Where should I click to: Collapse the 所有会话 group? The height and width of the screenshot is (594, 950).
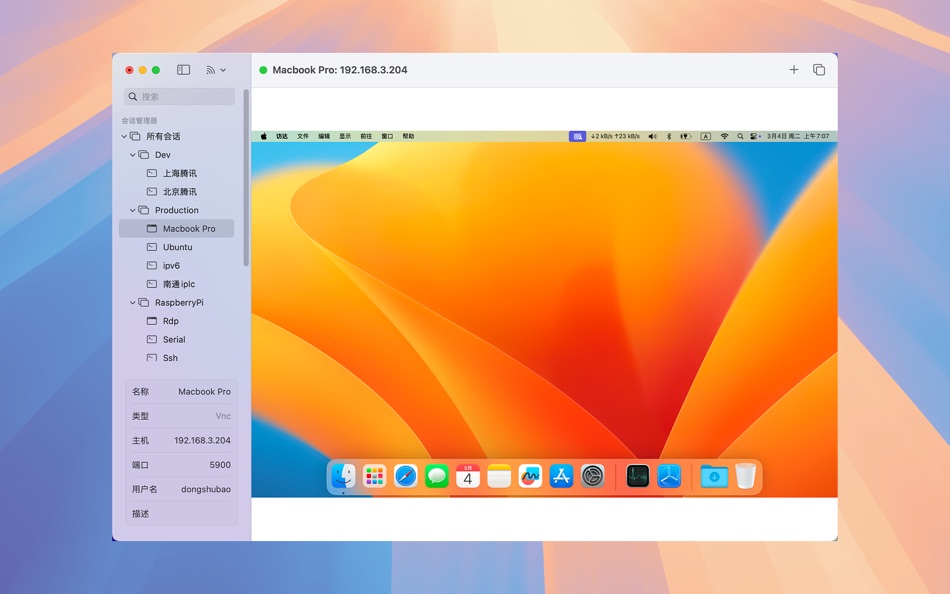(124, 136)
